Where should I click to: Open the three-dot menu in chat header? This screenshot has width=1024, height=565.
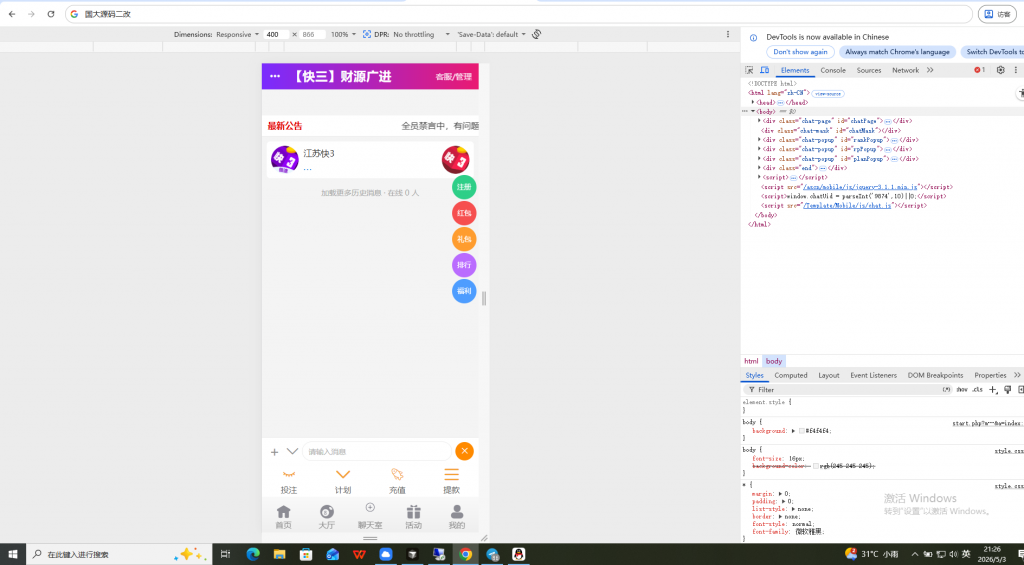point(275,76)
